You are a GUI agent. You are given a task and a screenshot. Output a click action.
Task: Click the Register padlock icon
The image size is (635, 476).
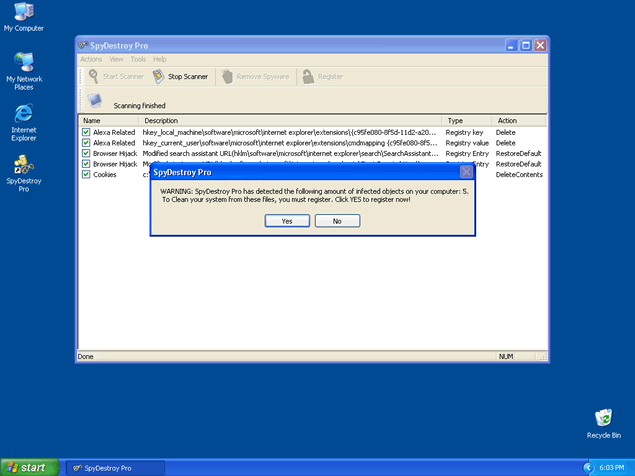point(308,76)
